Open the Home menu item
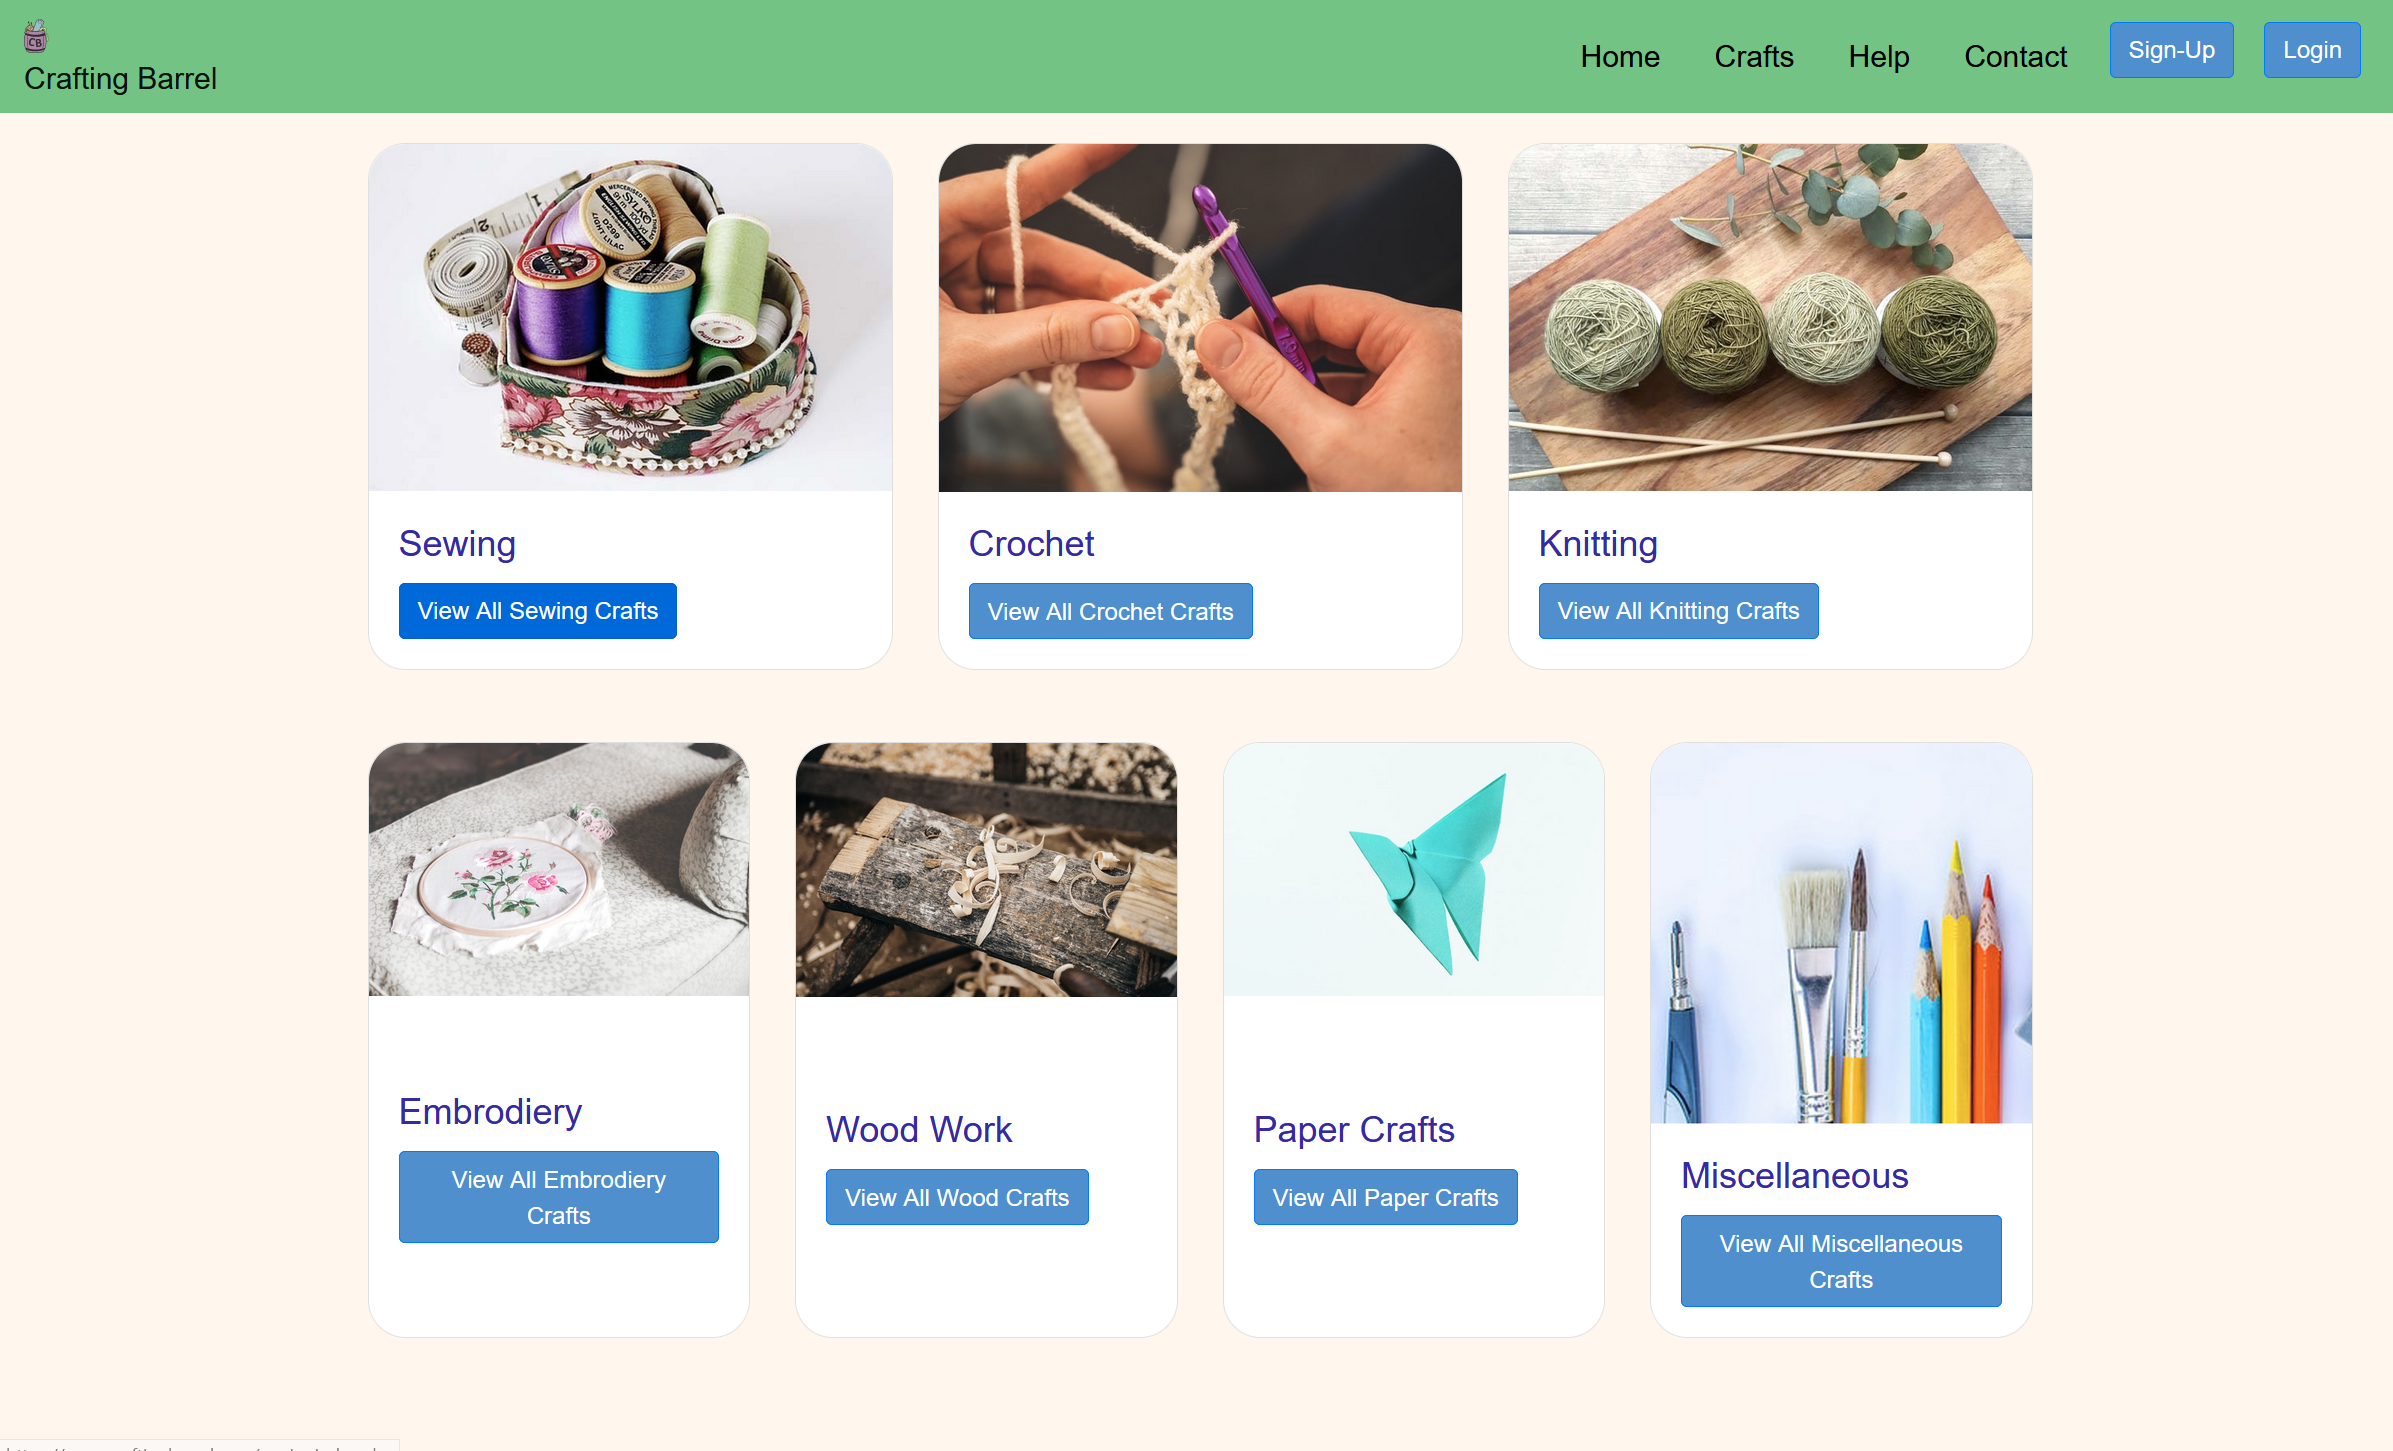Image resolution: width=2393 pixels, height=1451 pixels. [1619, 57]
